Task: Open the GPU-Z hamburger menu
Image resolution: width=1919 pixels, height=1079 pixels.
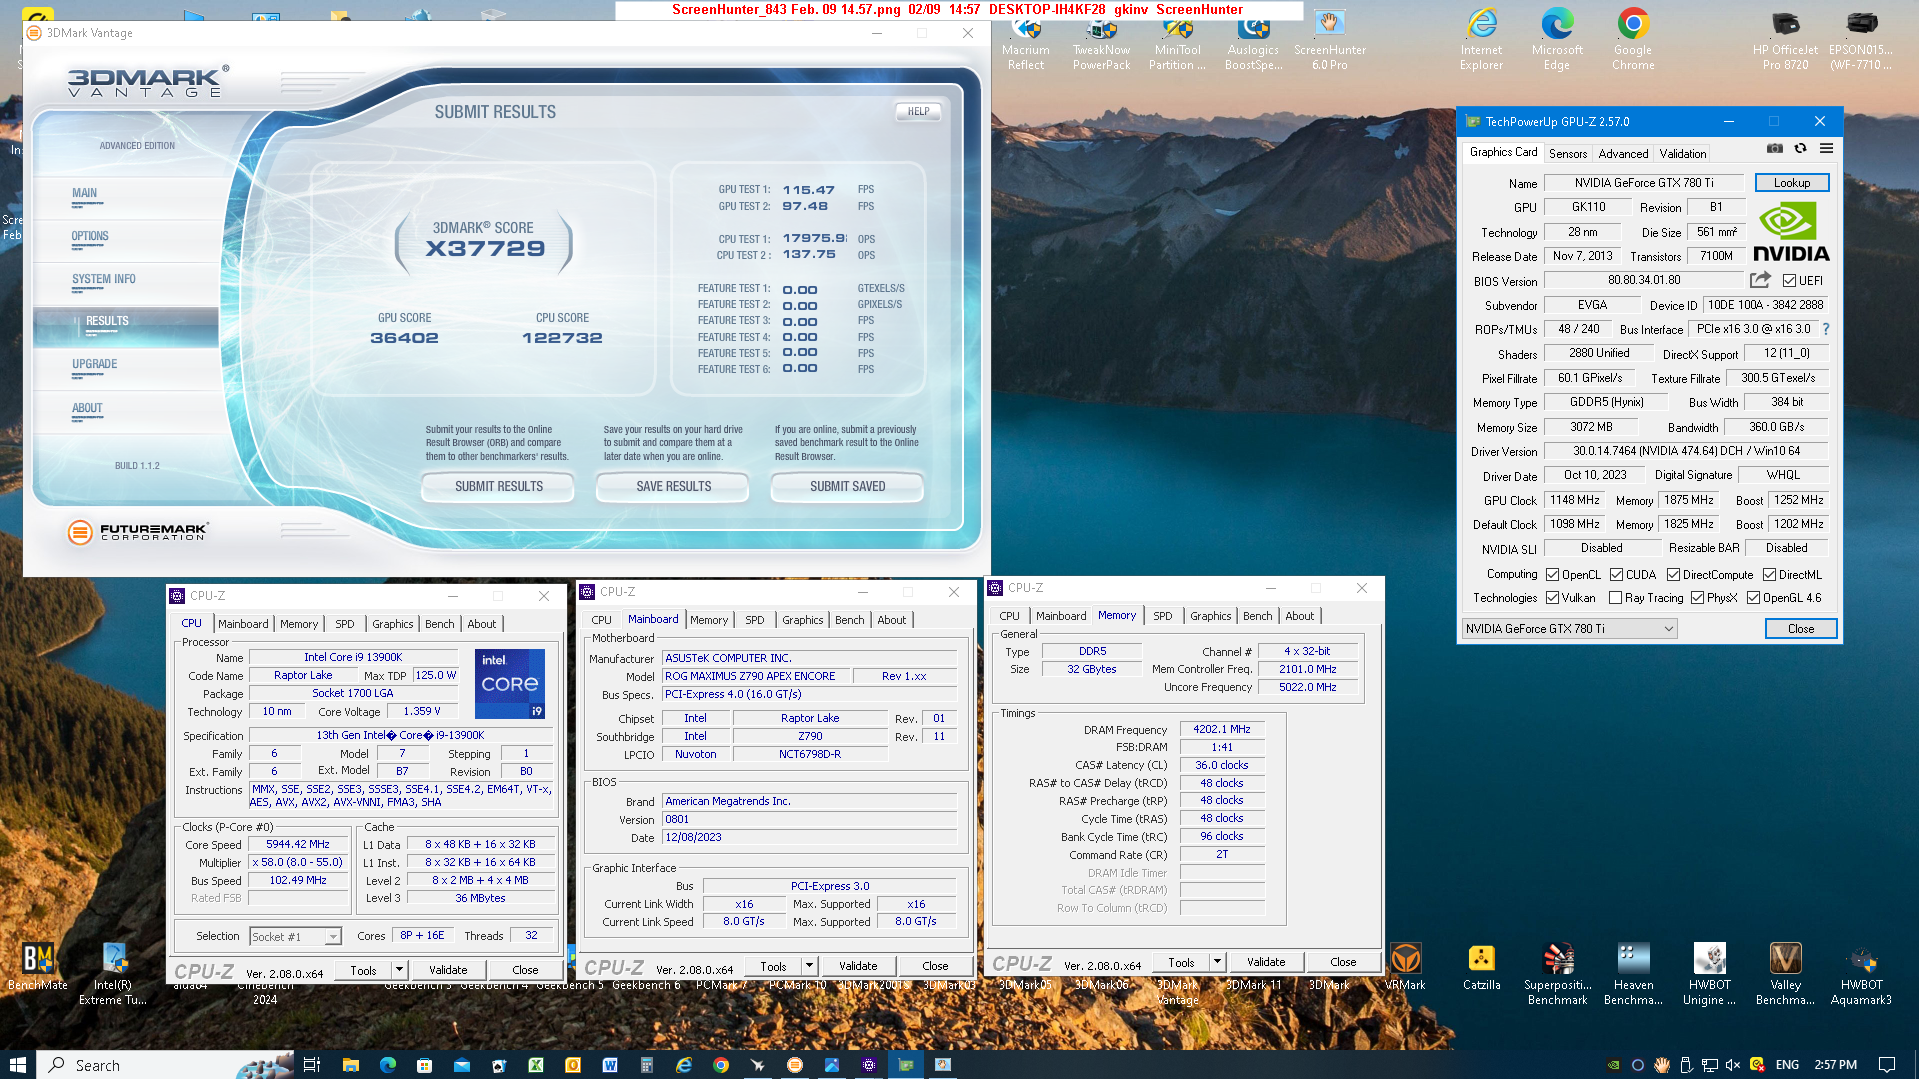Action: coord(1826,149)
